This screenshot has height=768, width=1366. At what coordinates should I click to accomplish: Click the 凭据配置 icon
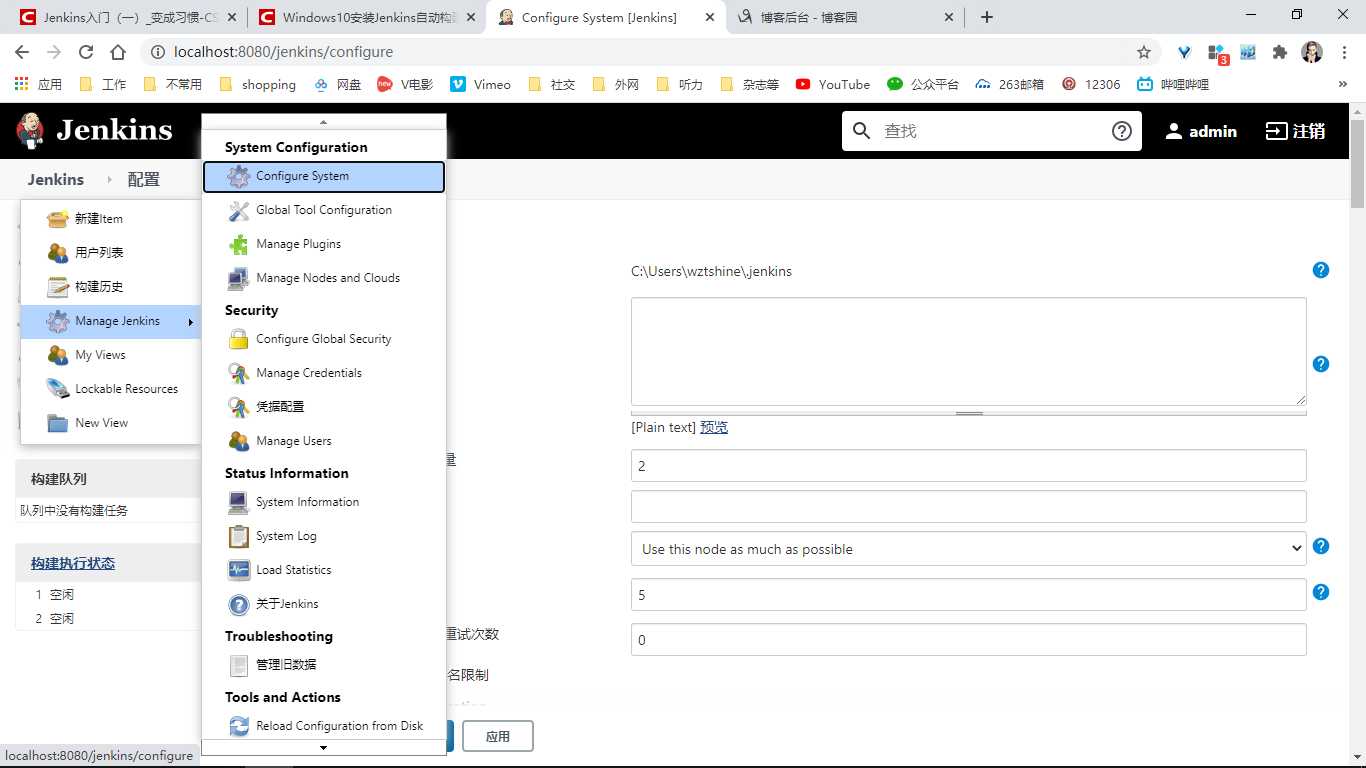click(x=239, y=408)
